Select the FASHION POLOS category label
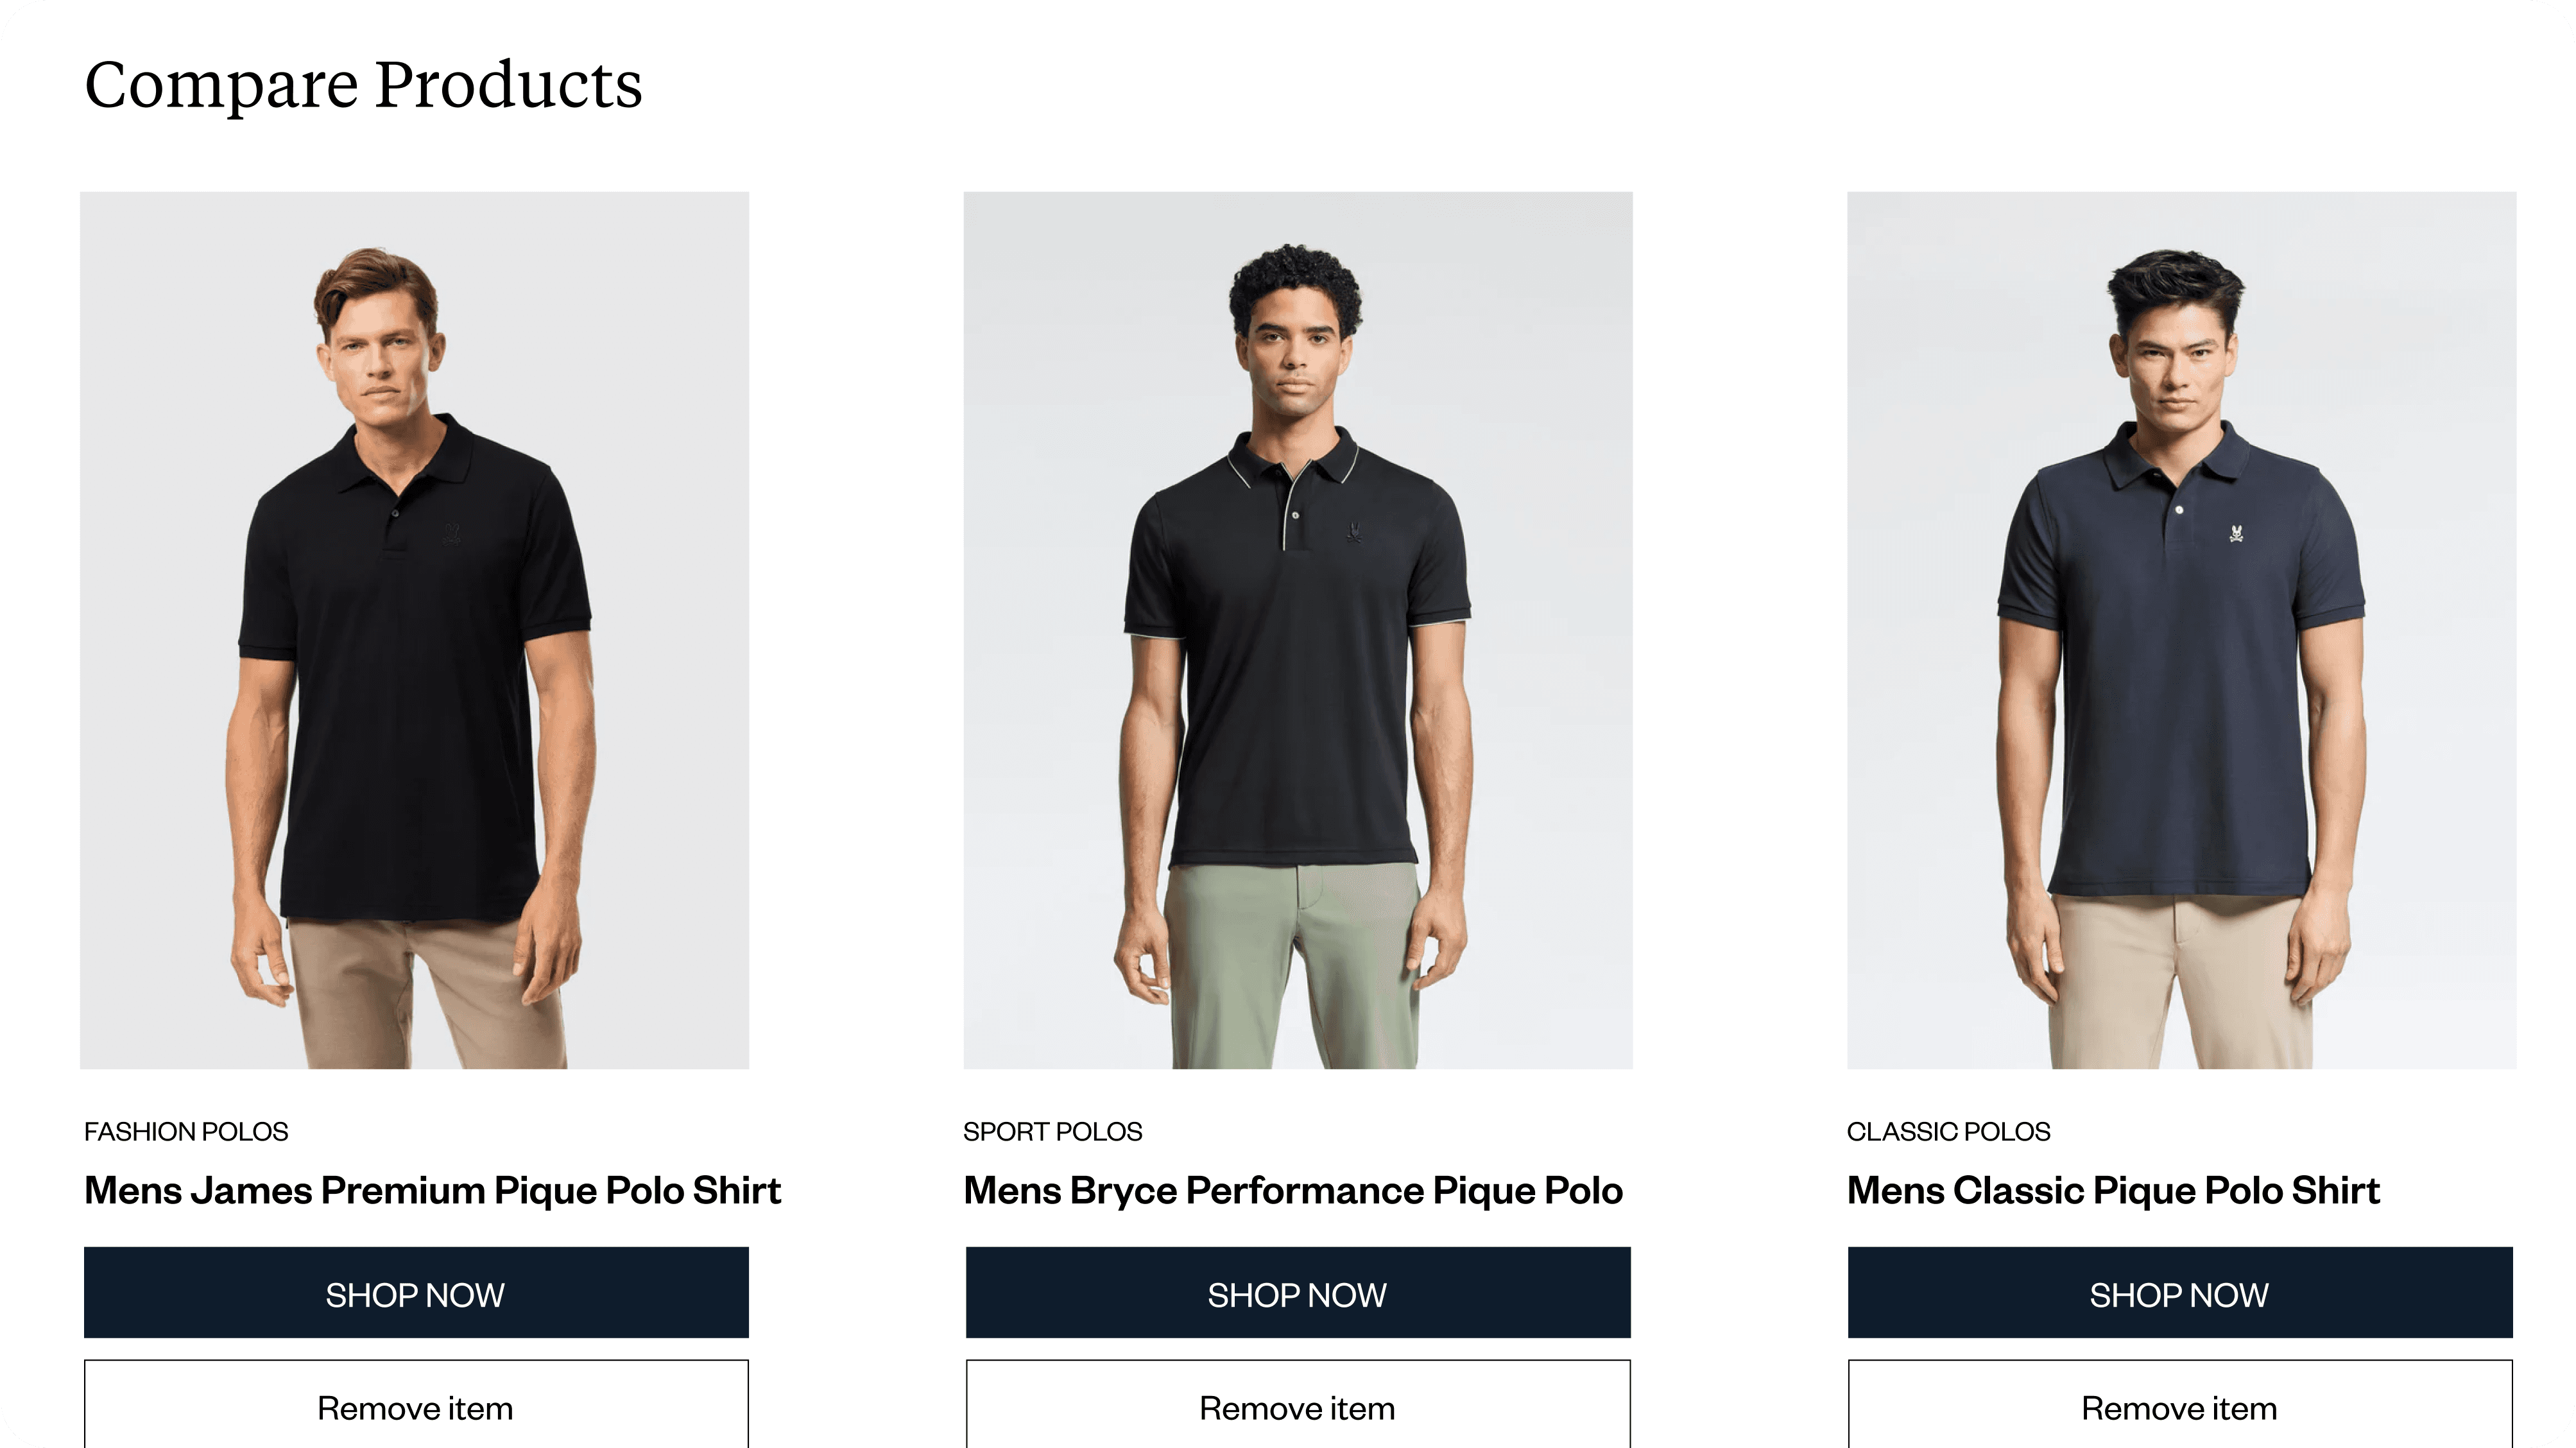The width and height of the screenshot is (2576, 1448). [186, 1131]
